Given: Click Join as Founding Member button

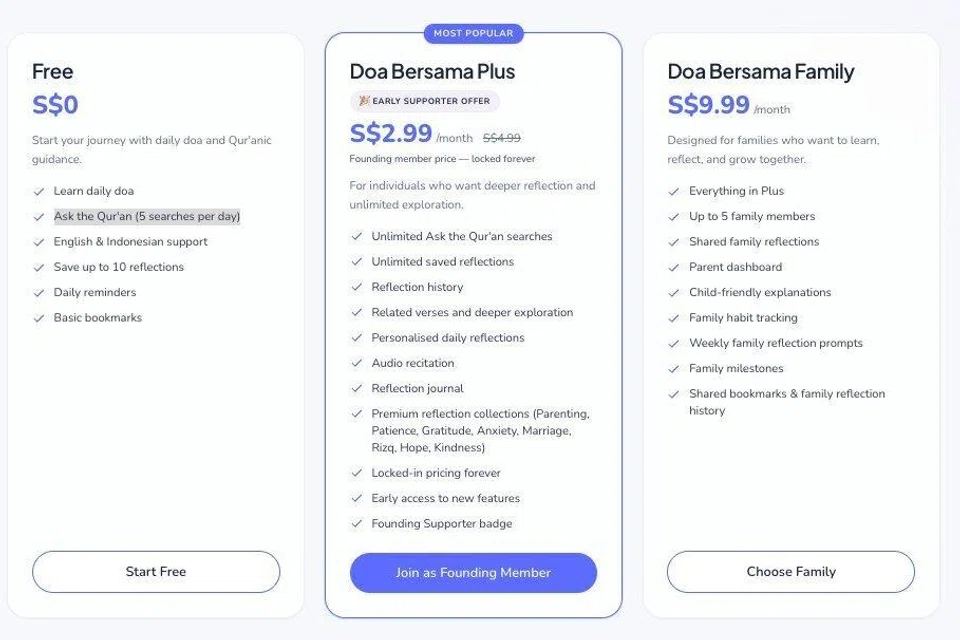Looking at the screenshot, I should point(473,573).
